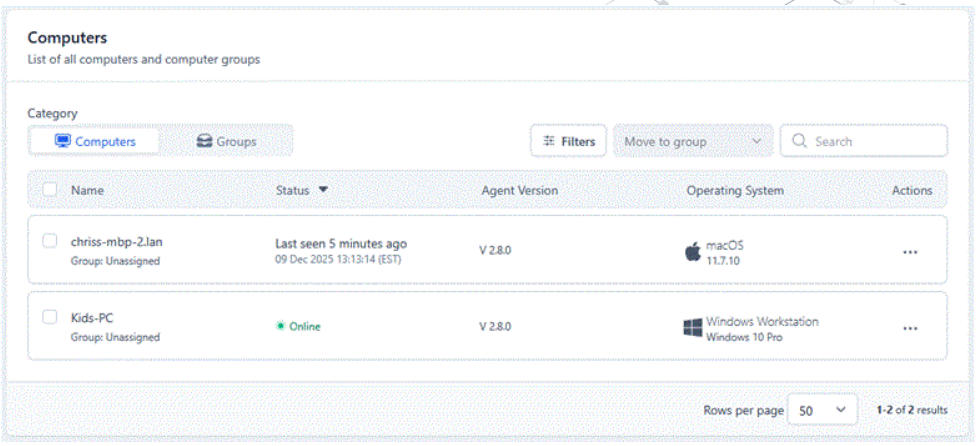Click the monitor icon on Computers tab

[x=63, y=142]
